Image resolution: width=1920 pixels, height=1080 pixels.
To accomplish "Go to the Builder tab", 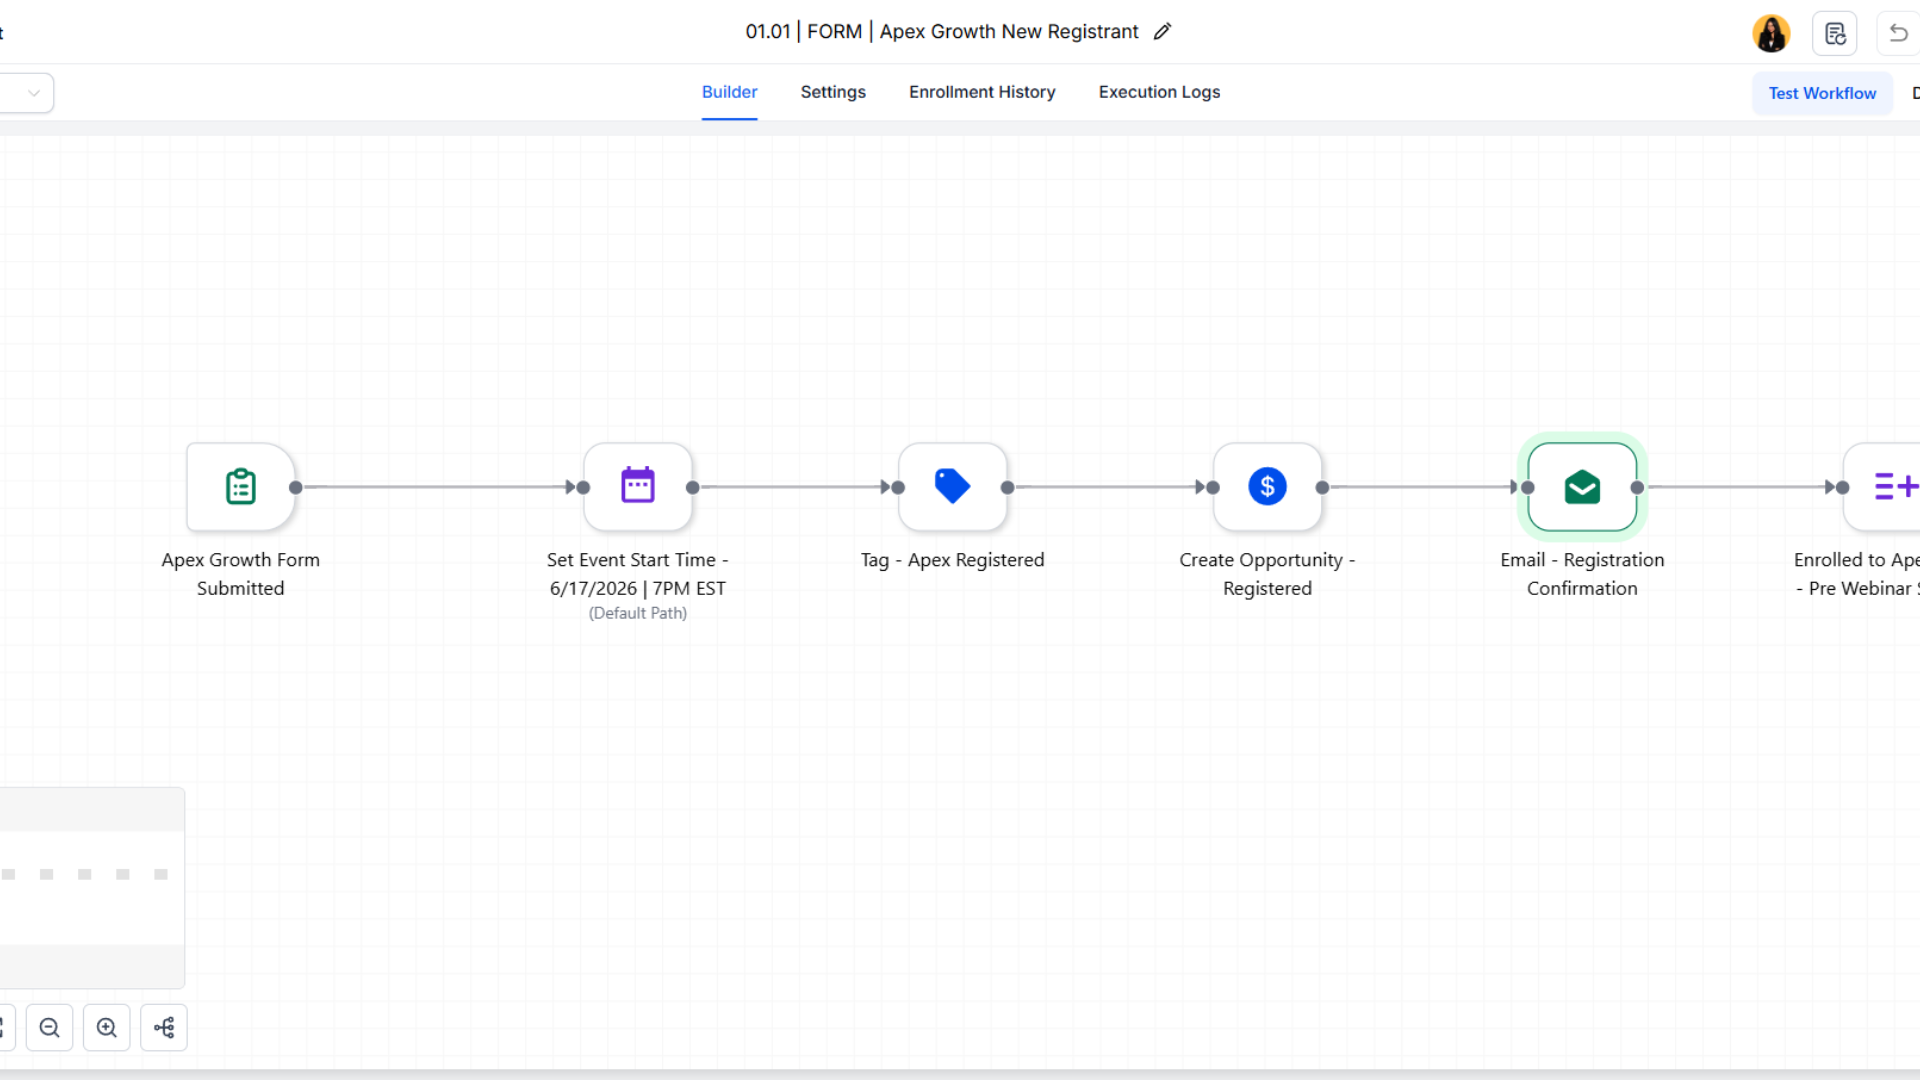I will click(x=729, y=92).
